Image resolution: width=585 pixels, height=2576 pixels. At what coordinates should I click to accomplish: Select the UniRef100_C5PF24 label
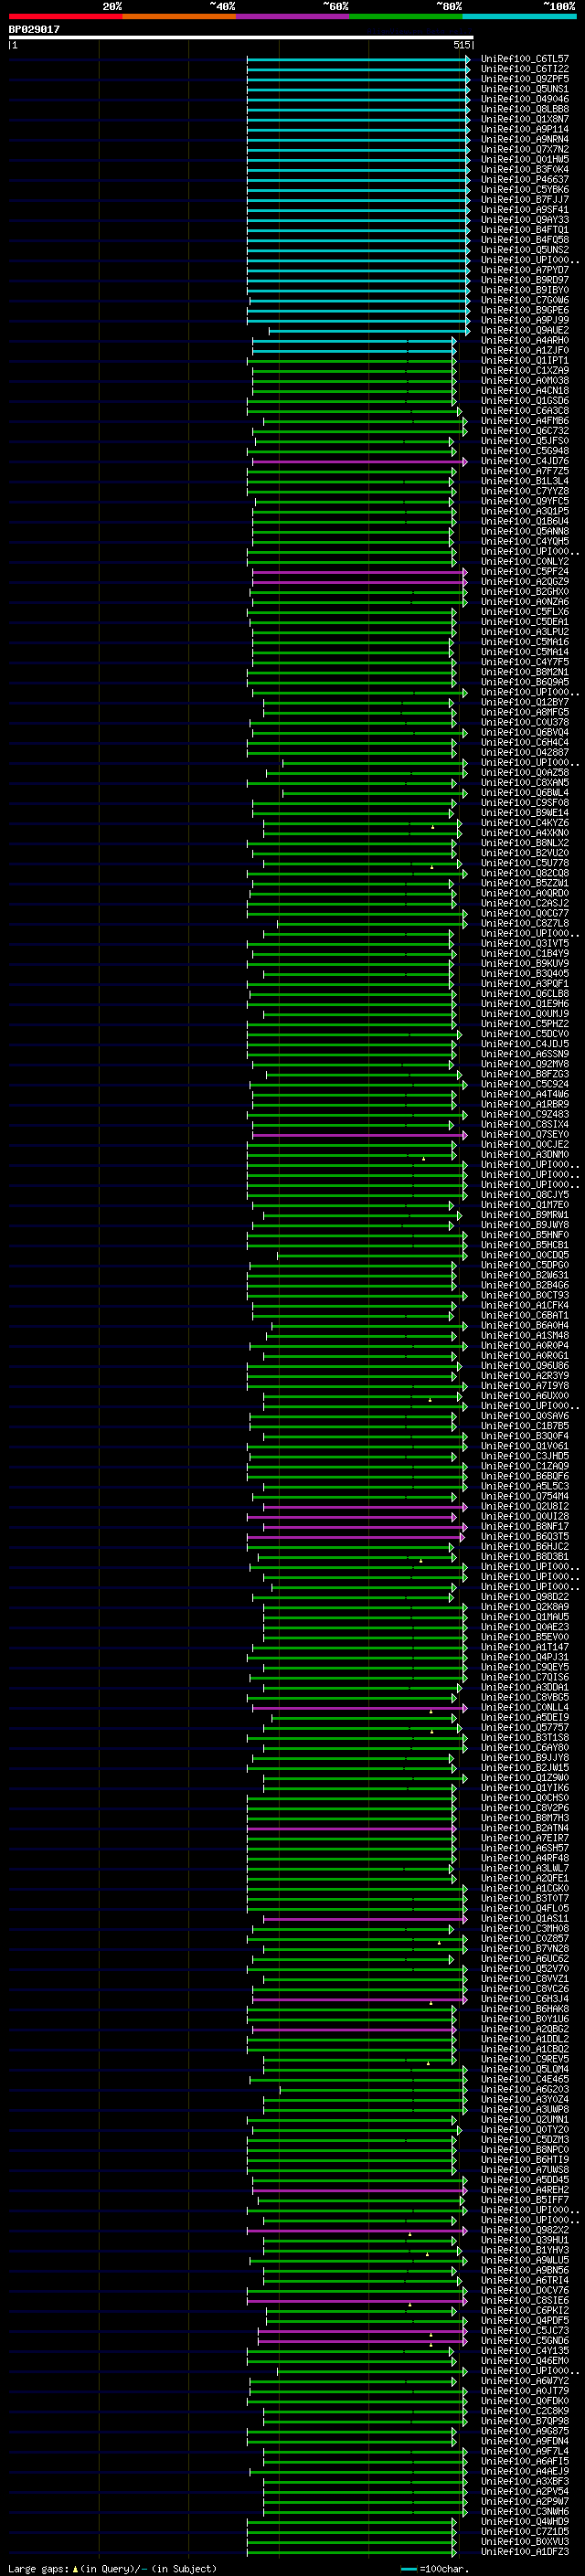(525, 572)
